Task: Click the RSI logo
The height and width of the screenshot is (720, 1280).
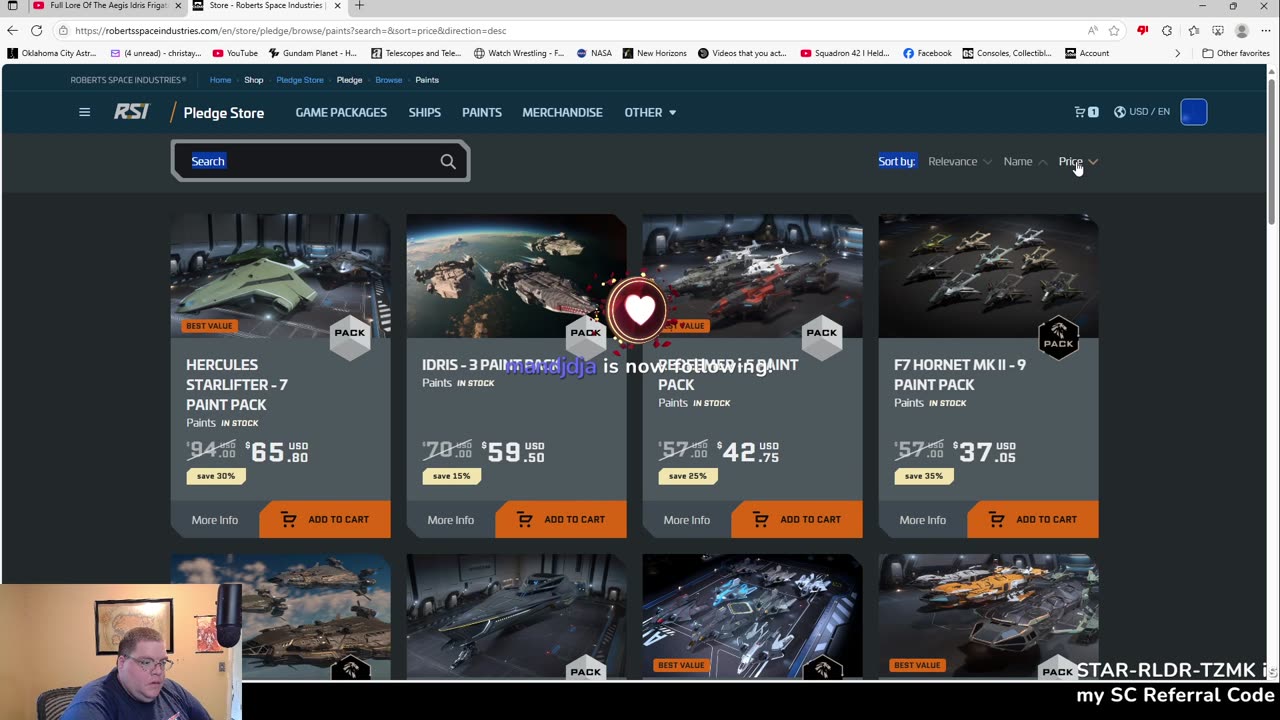Action: (131, 112)
